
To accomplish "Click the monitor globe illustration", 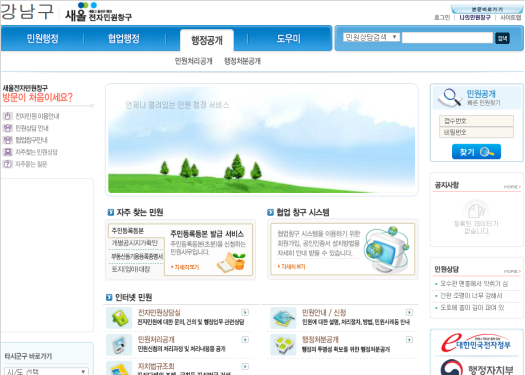I will point(387,249).
